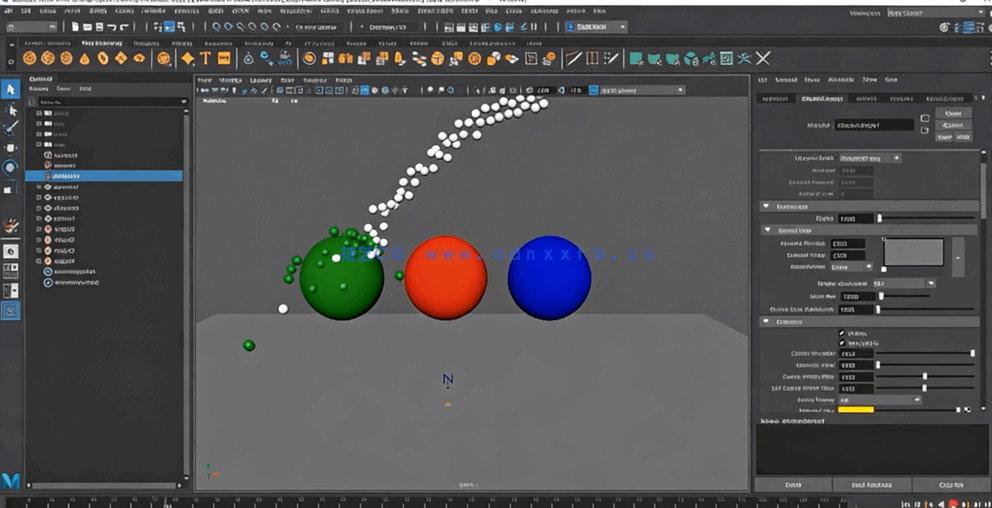Viewport: 992px width, 508px height.
Task: Activate the Paint Selection brush tool
Action: [x=11, y=128]
